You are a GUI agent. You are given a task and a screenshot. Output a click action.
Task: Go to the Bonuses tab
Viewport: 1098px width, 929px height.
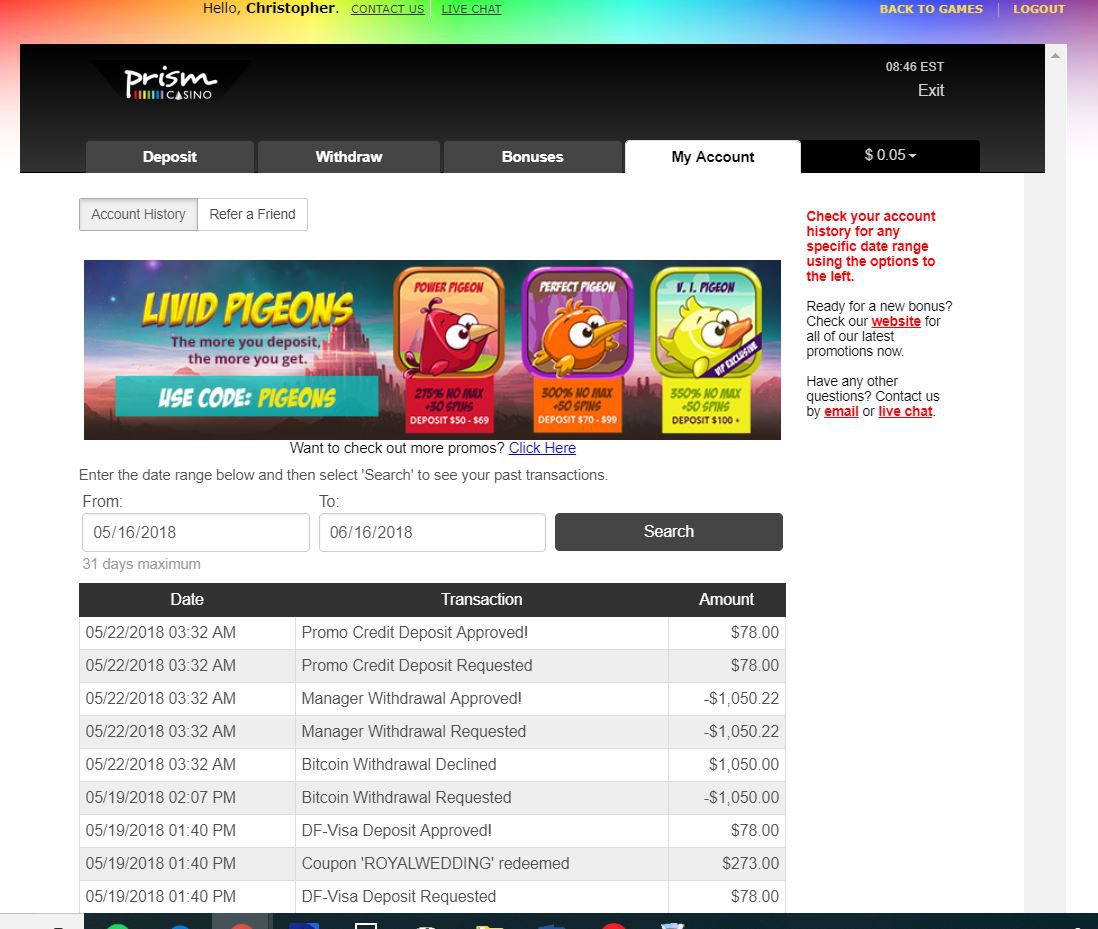[532, 157]
